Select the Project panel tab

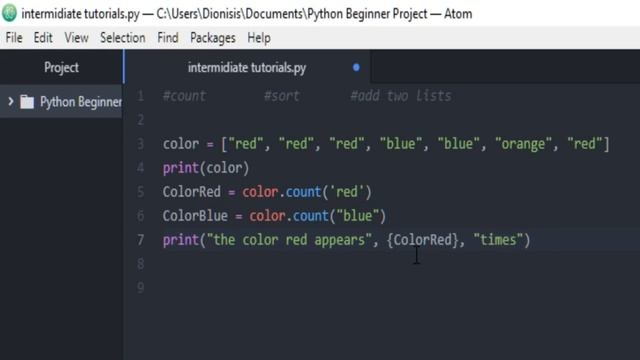pos(61,67)
